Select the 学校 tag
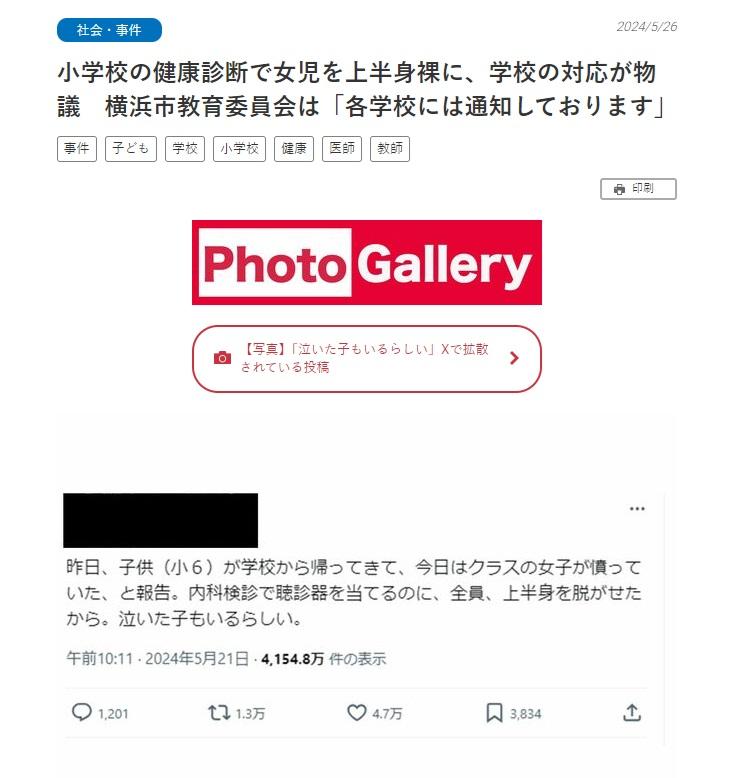 (185, 148)
